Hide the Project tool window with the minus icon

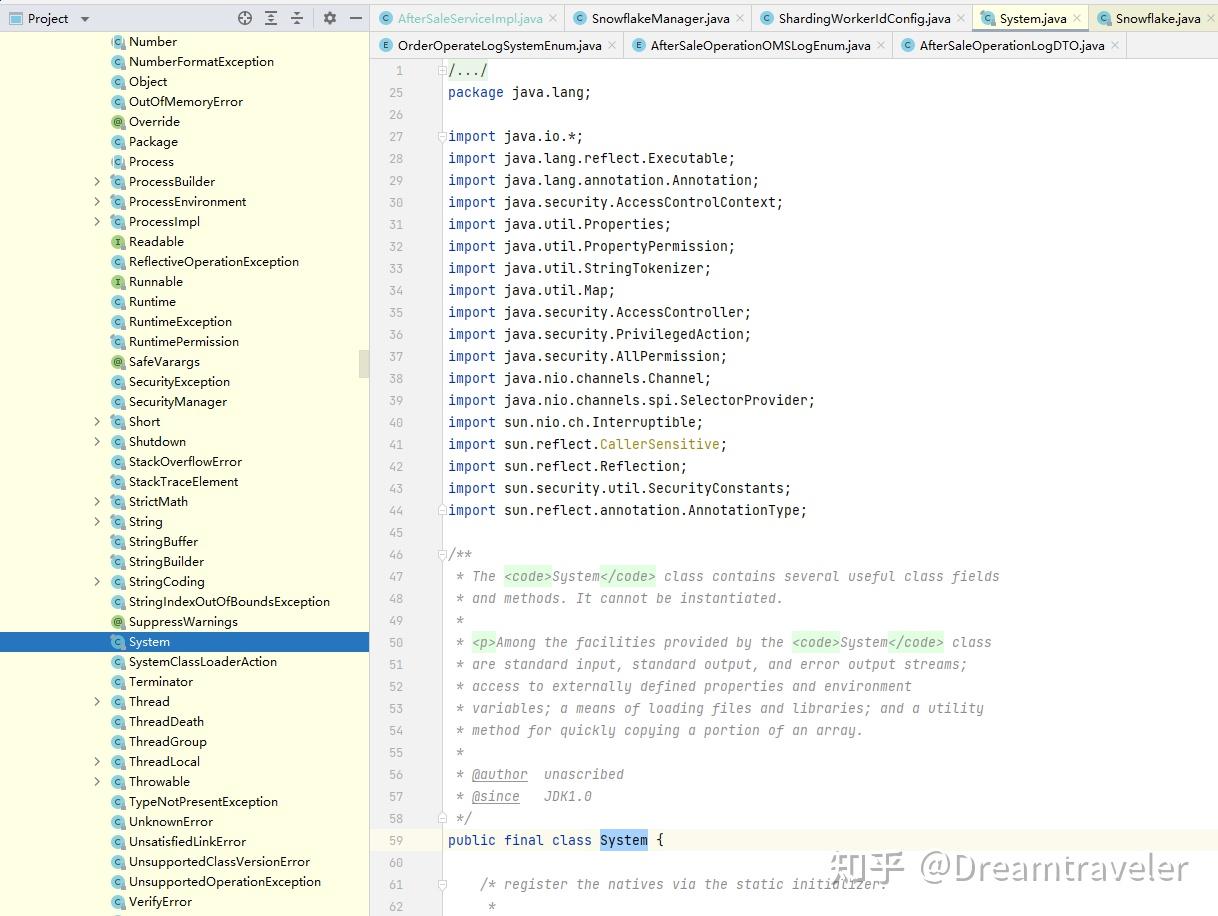(355, 18)
